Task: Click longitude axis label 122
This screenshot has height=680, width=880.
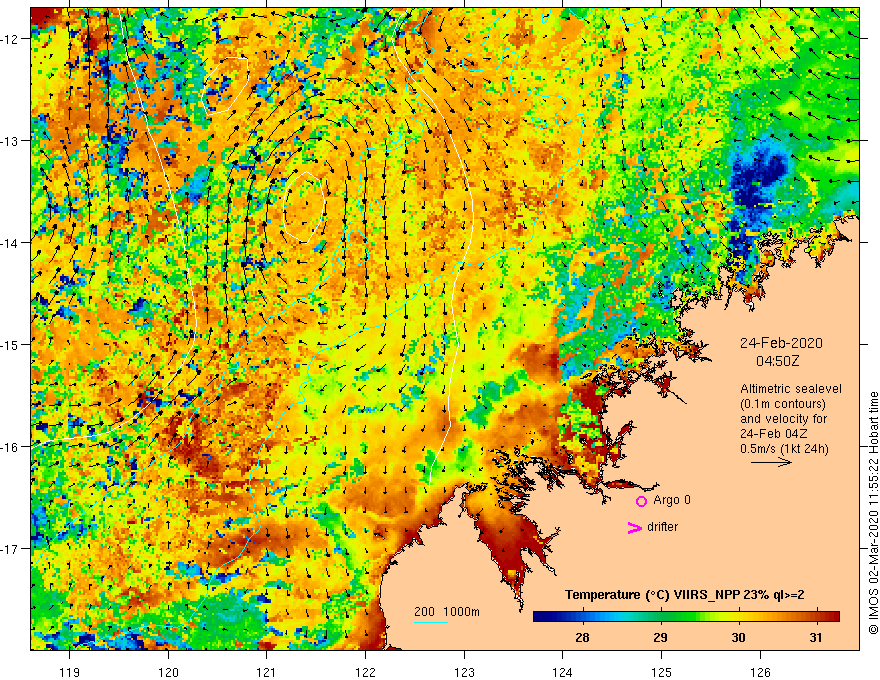Action: point(365,672)
